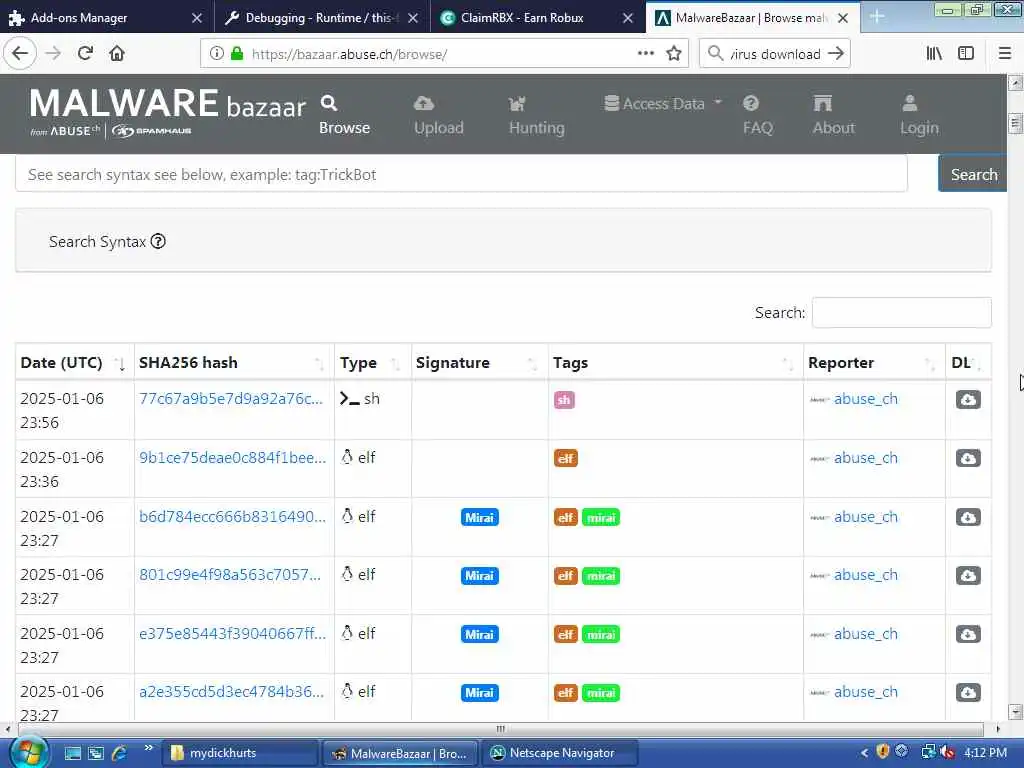Focus the table filter Search box
The image size is (1024, 768).
[901, 313]
